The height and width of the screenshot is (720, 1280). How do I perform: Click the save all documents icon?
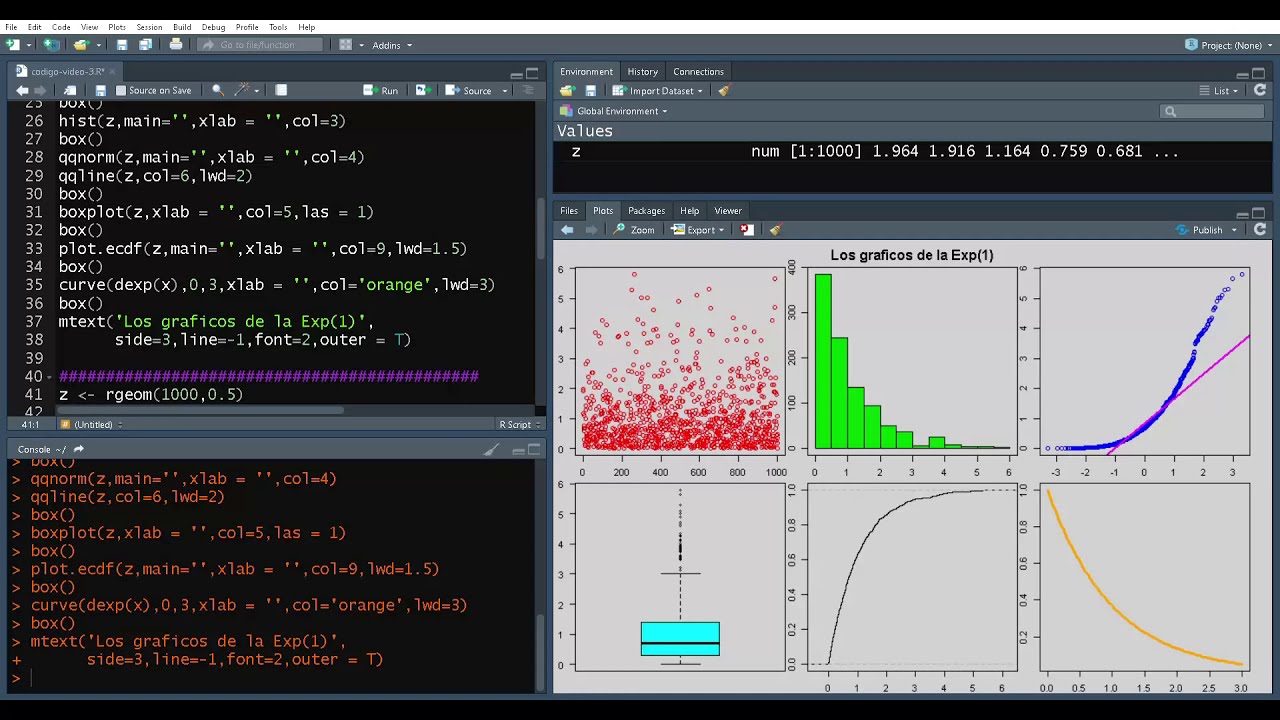pyautogui.click(x=145, y=45)
